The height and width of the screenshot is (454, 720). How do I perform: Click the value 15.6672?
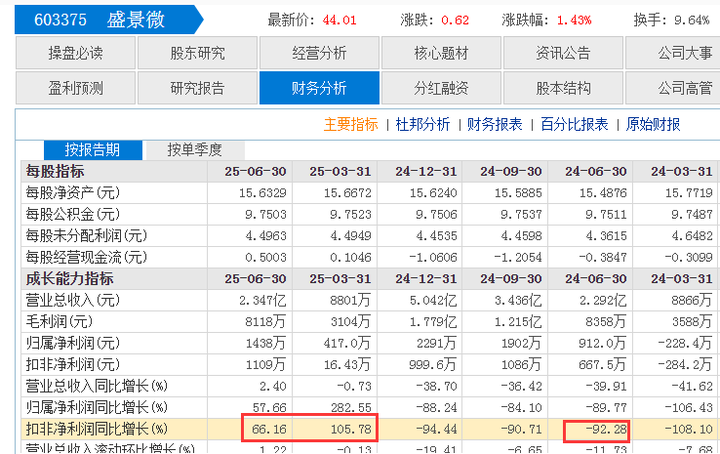pyautogui.click(x=348, y=193)
